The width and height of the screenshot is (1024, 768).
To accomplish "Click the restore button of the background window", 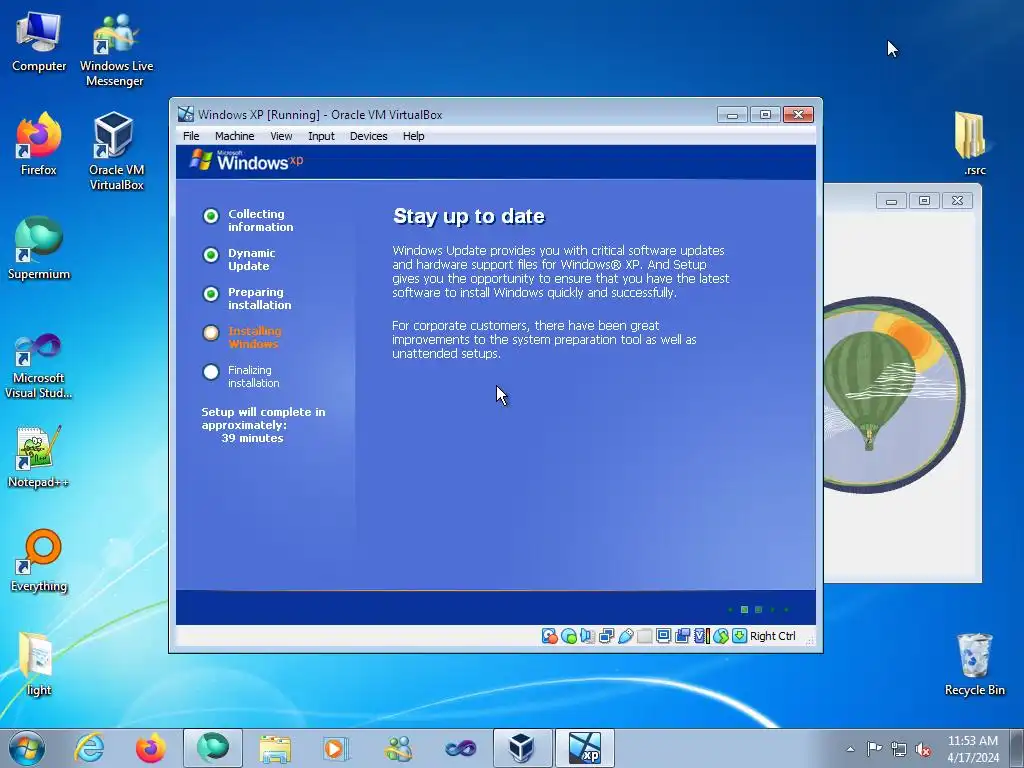I will [924, 200].
